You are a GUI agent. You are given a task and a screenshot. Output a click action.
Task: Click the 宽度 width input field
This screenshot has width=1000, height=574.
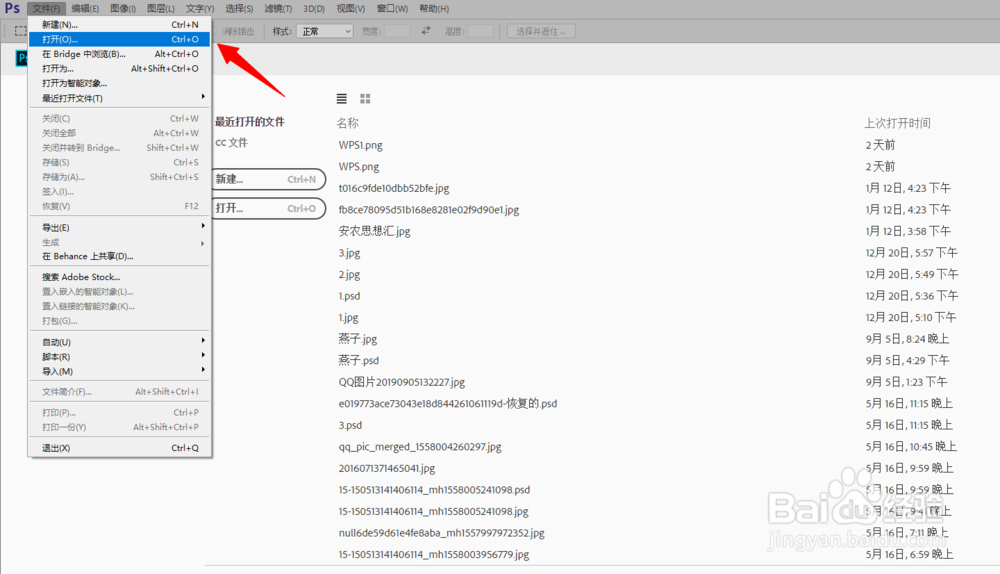397,31
